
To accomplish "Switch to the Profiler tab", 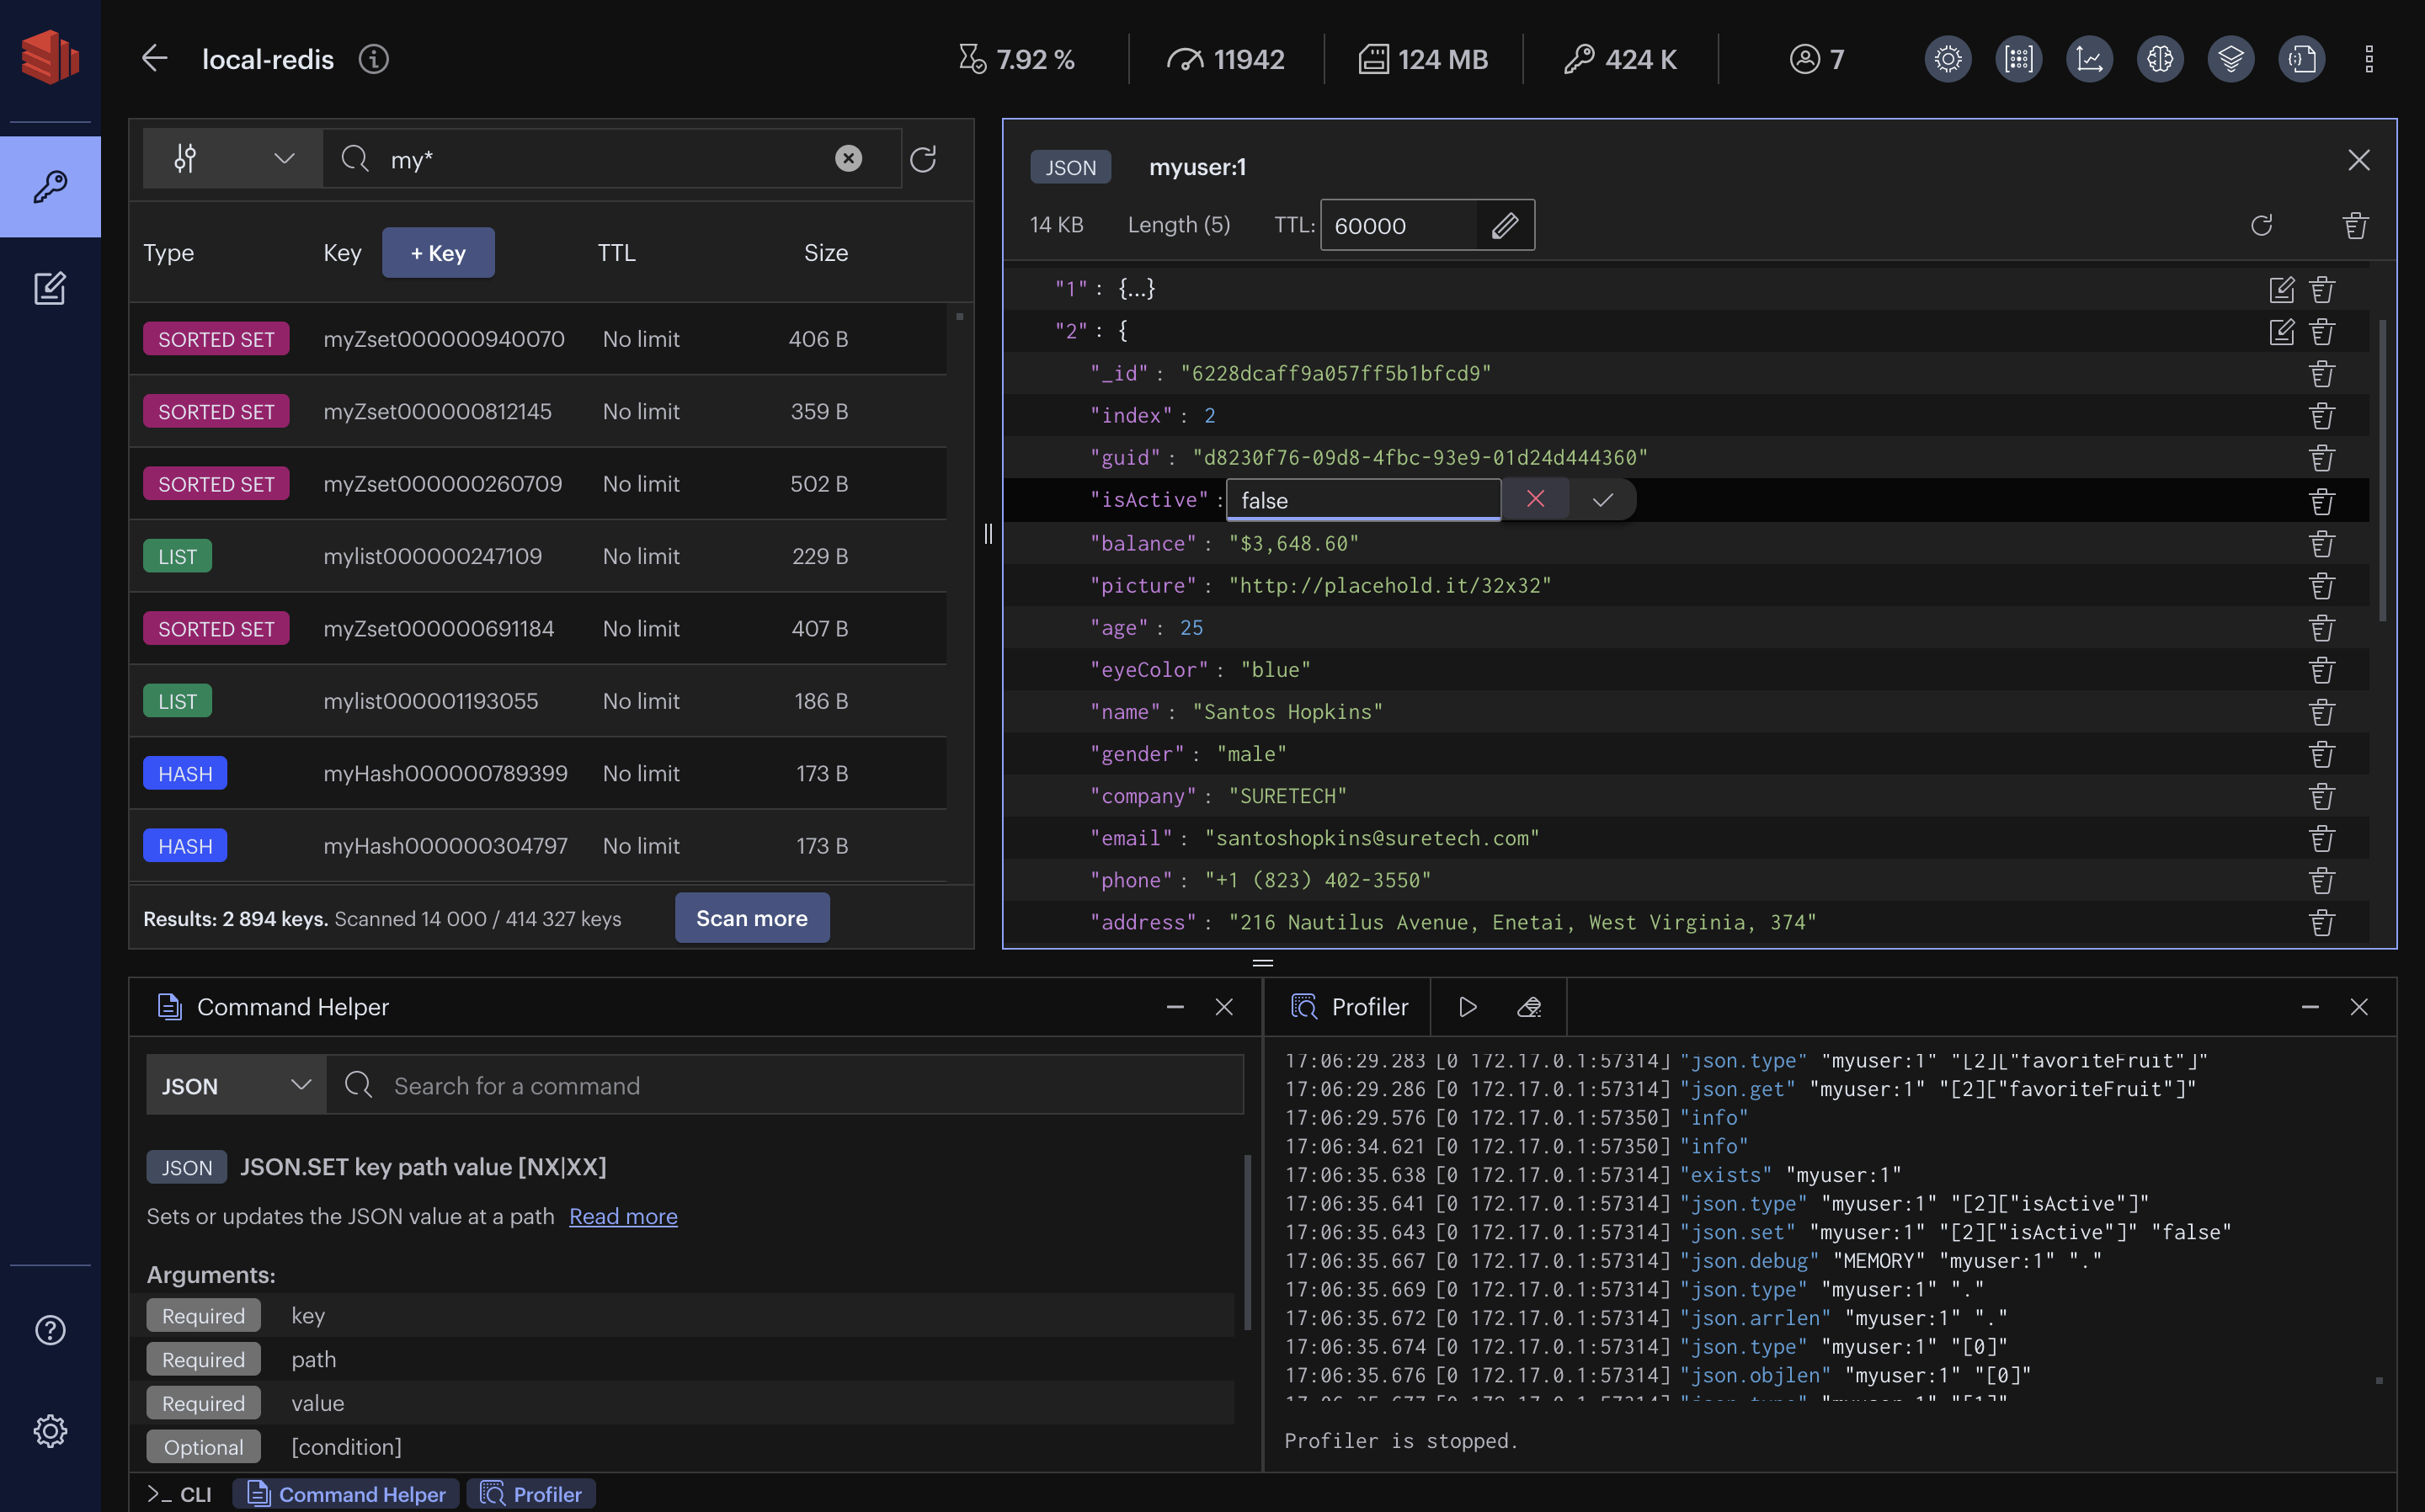I will pos(547,1493).
